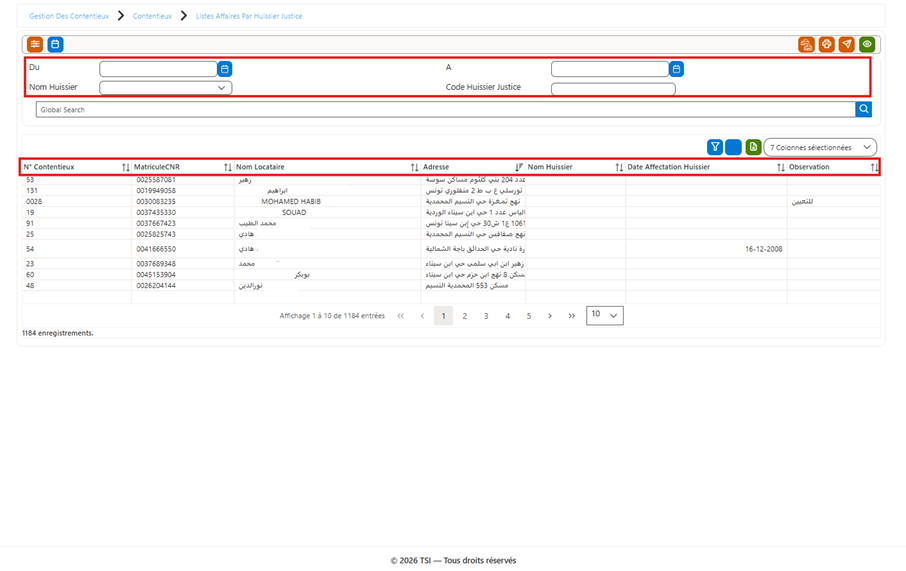This screenshot has width=906, height=571.
Task: Click the blue magnifier search button
Action: coord(864,109)
